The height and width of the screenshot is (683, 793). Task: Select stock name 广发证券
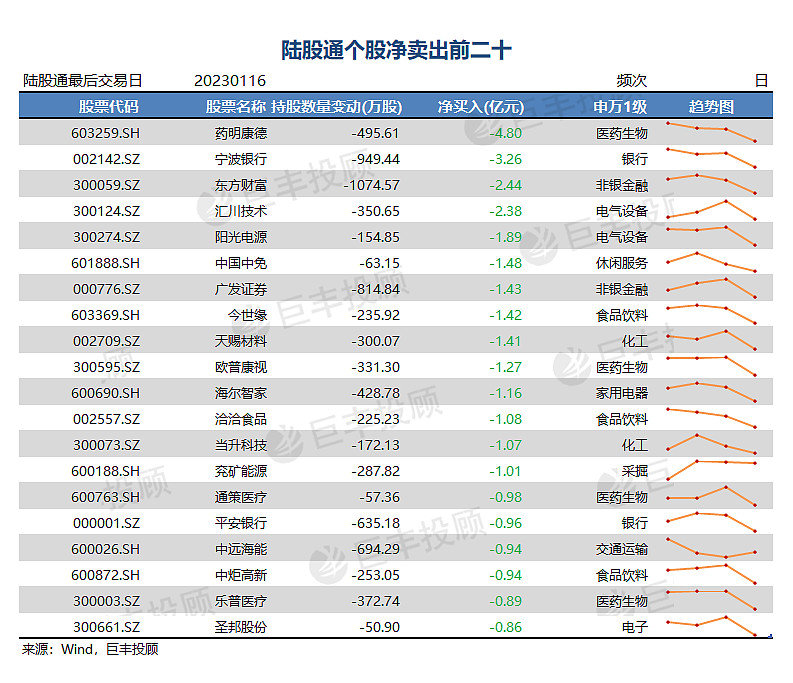241,289
